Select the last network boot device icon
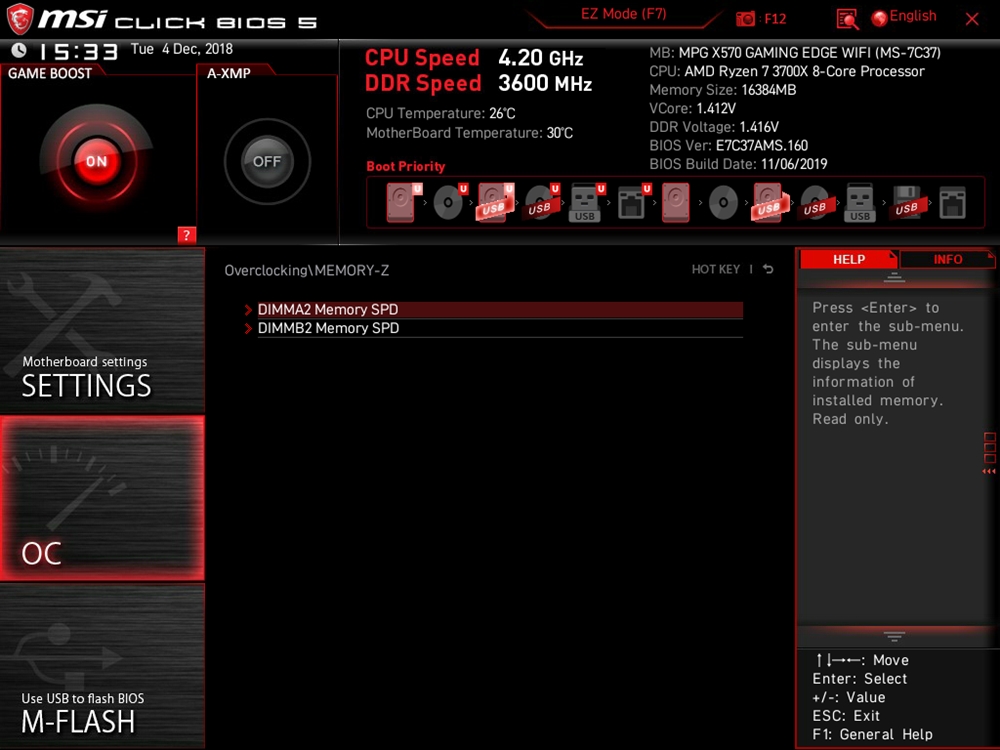 (953, 204)
